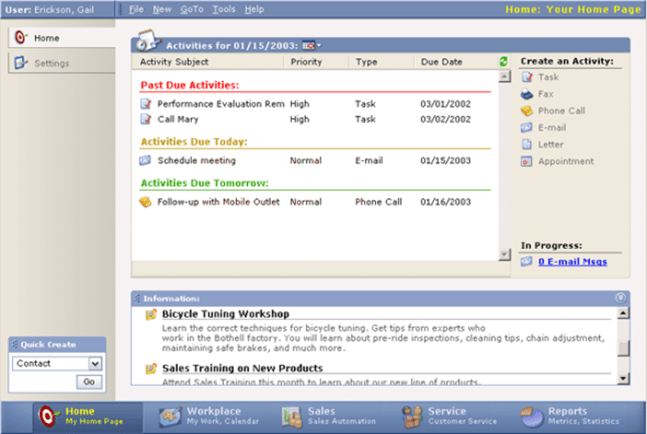Collapse the Information panel

(x=620, y=297)
